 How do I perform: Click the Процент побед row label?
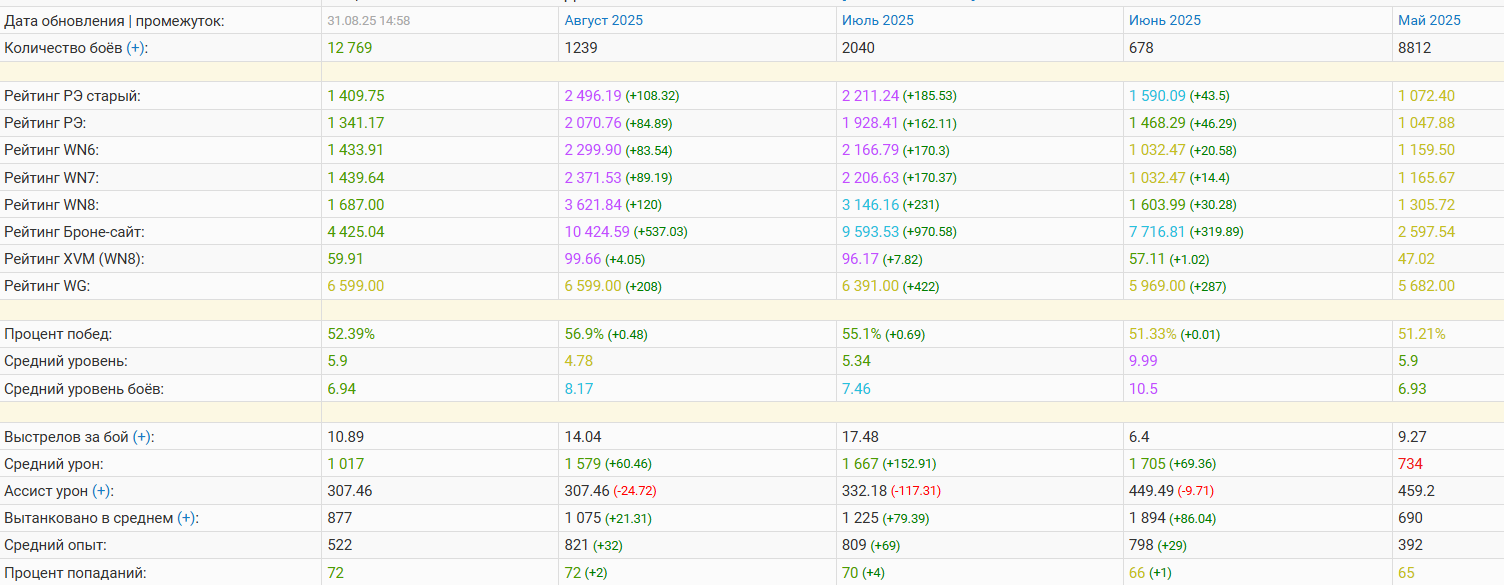58,334
